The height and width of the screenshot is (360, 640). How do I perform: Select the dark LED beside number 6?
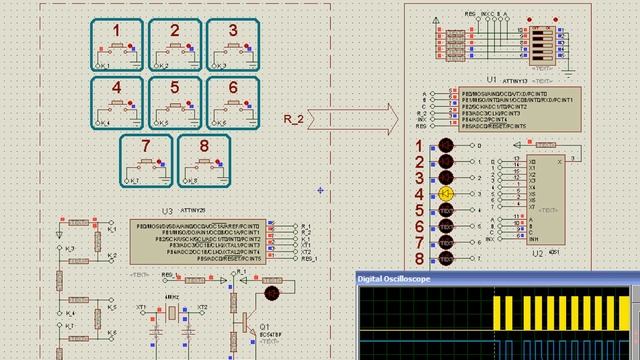(x=446, y=226)
